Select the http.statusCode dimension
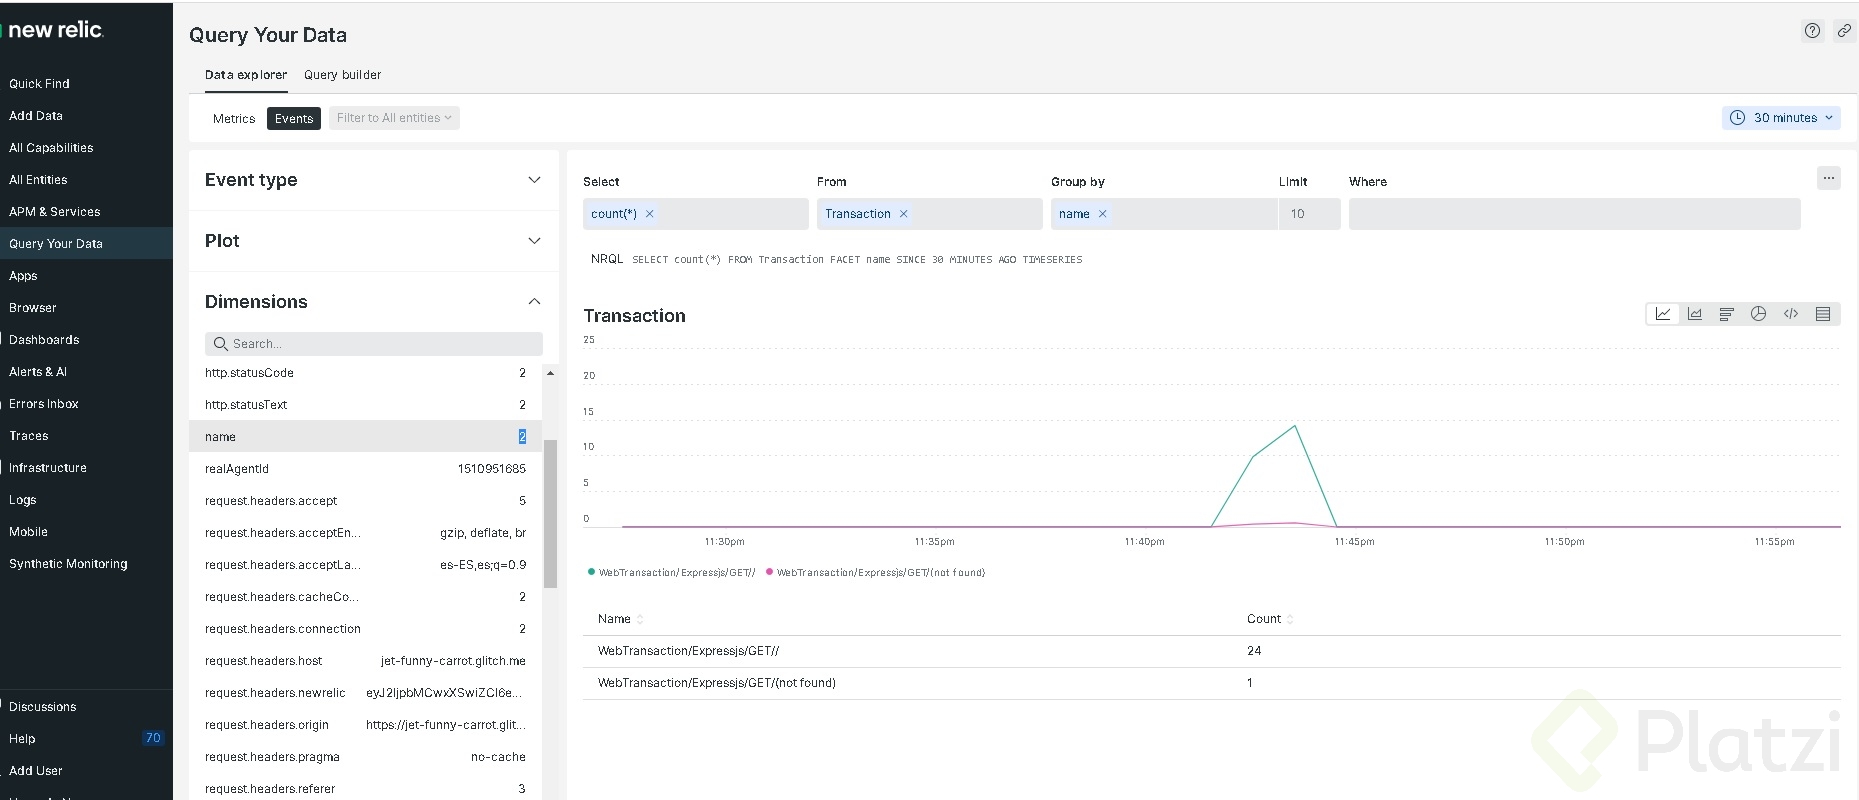The width and height of the screenshot is (1859, 800). [366, 373]
